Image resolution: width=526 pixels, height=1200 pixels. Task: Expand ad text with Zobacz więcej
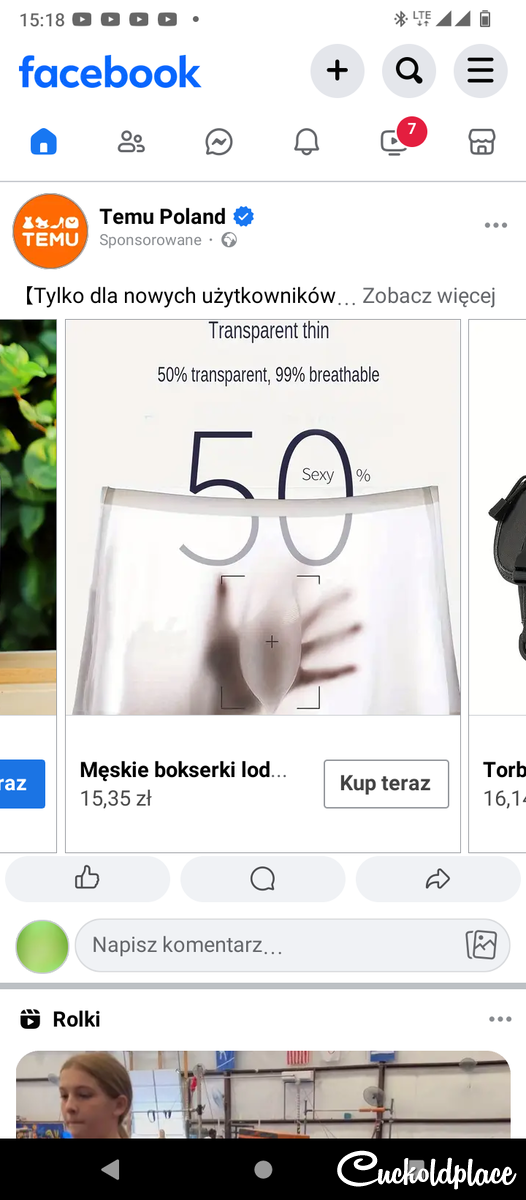click(x=429, y=296)
